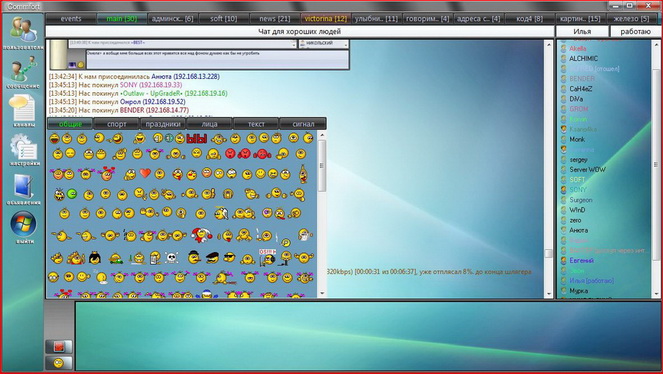Open the праздники emoticon tab
Viewport: 663px width, 374px height.
(x=163, y=124)
